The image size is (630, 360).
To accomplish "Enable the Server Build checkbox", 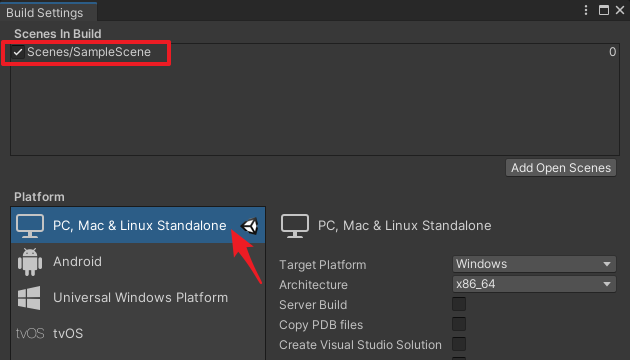I will tap(459, 304).
